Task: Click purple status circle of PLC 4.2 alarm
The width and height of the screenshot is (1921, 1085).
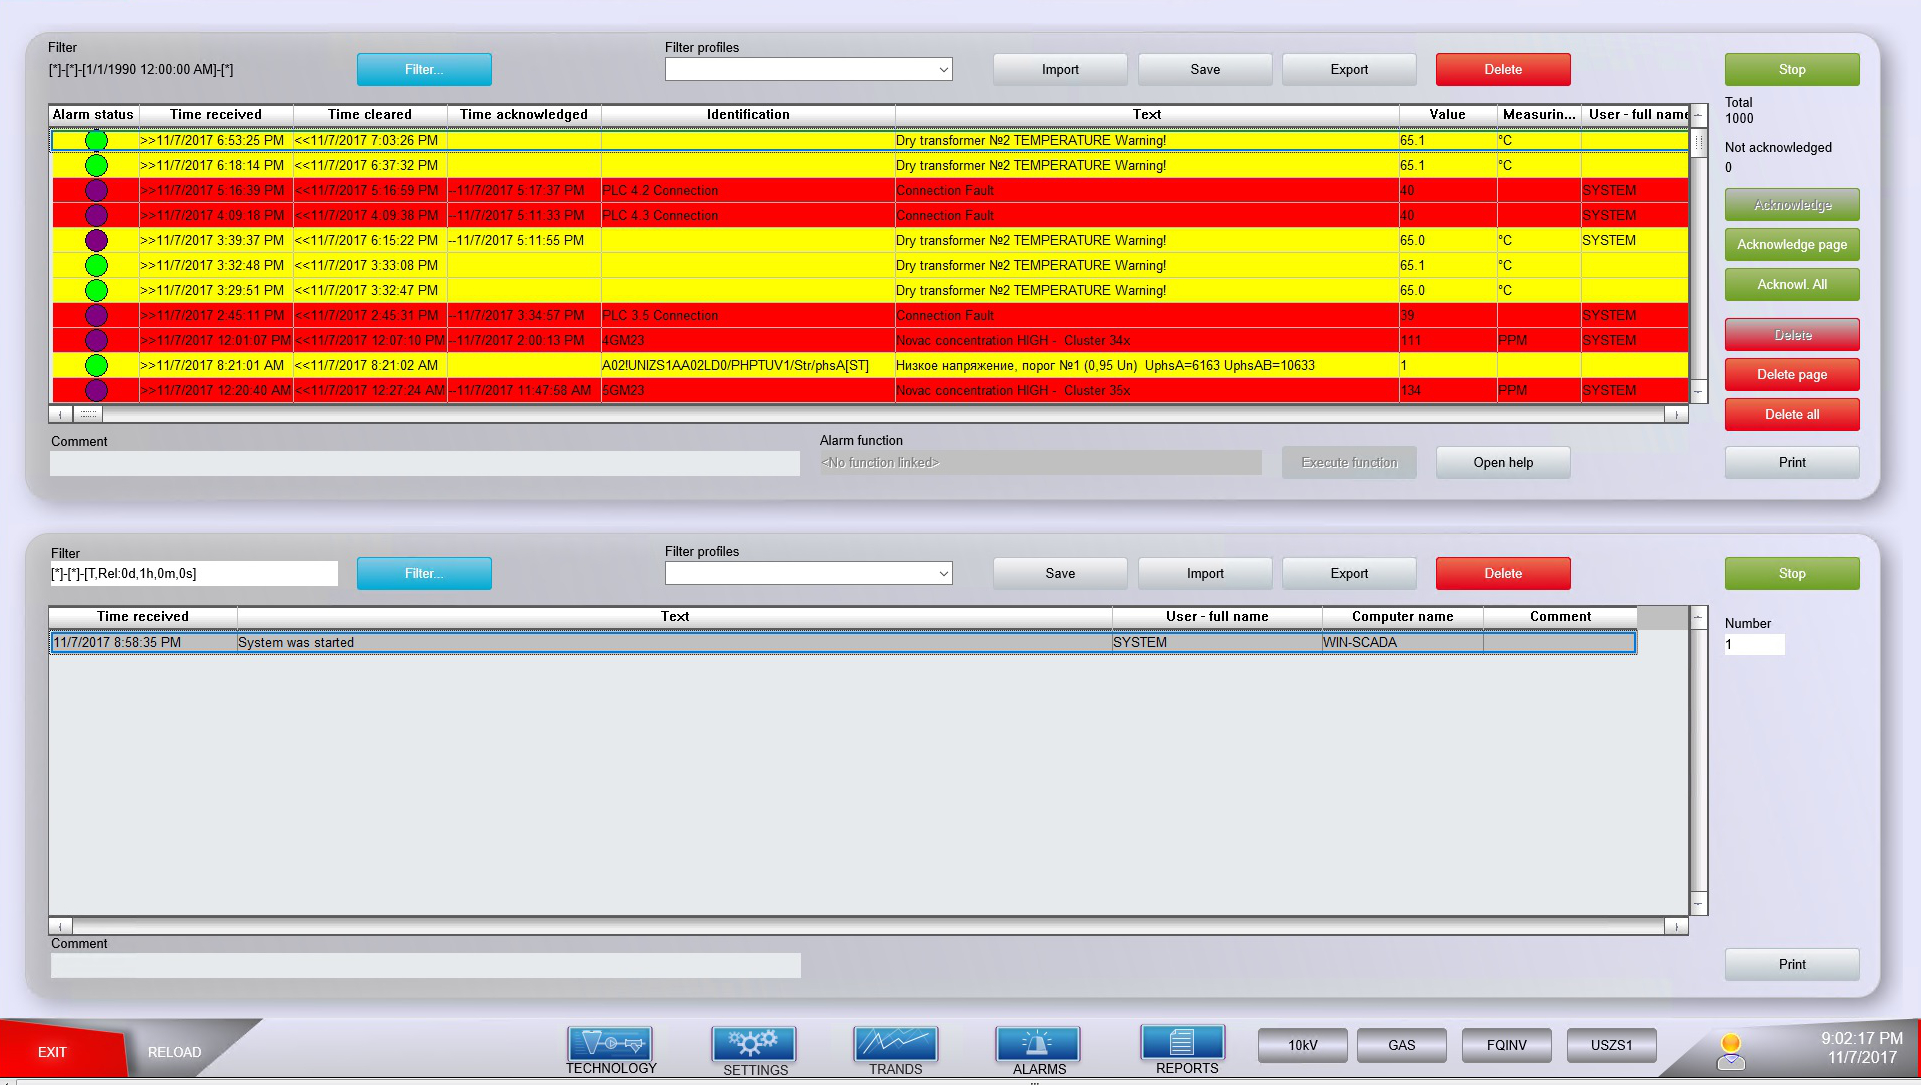Action: pos(96,191)
